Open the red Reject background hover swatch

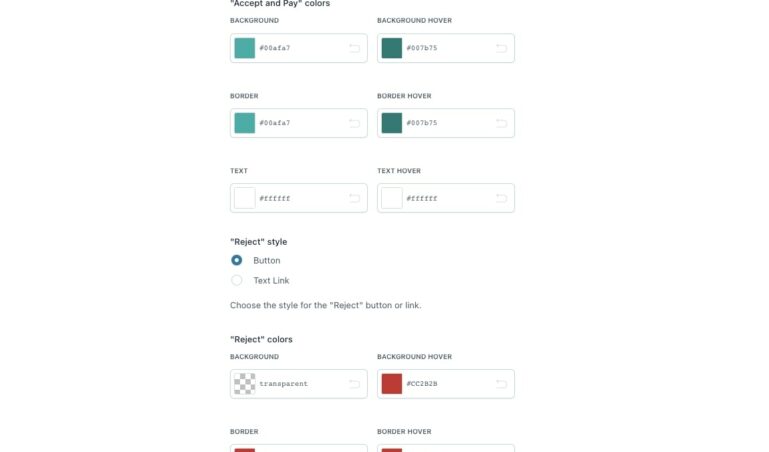[392, 384]
